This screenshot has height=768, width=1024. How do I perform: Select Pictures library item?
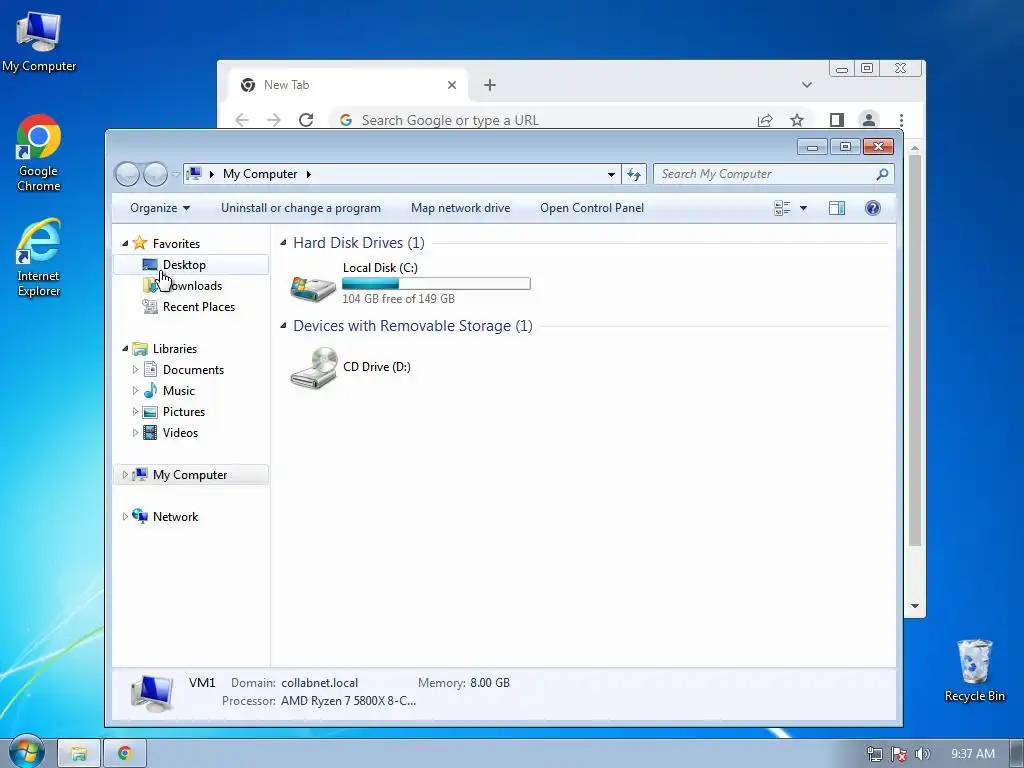click(x=184, y=411)
